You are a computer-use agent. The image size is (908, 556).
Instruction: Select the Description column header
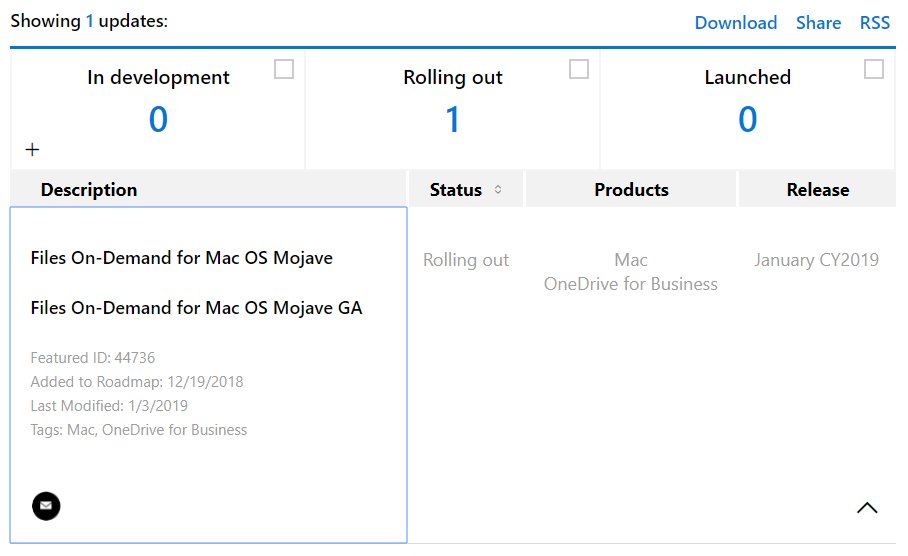(89, 190)
